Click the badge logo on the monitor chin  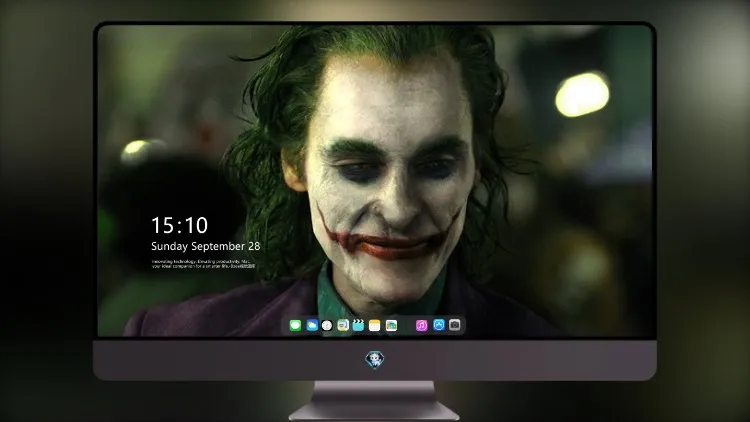375,360
